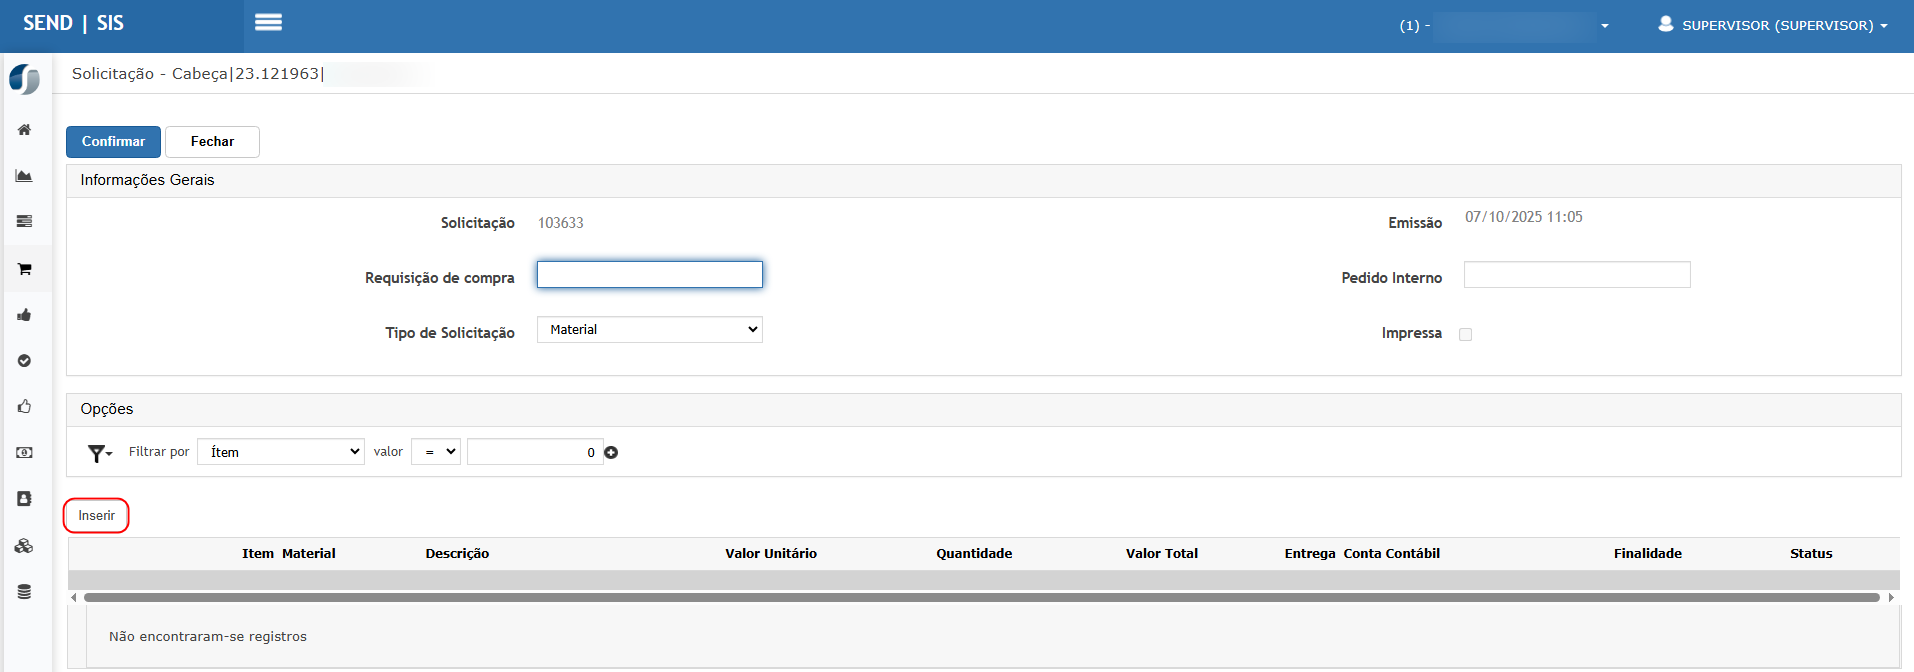
Task: Open the valor operator dropdown
Action: pyautogui.click(x=435, y=452)
